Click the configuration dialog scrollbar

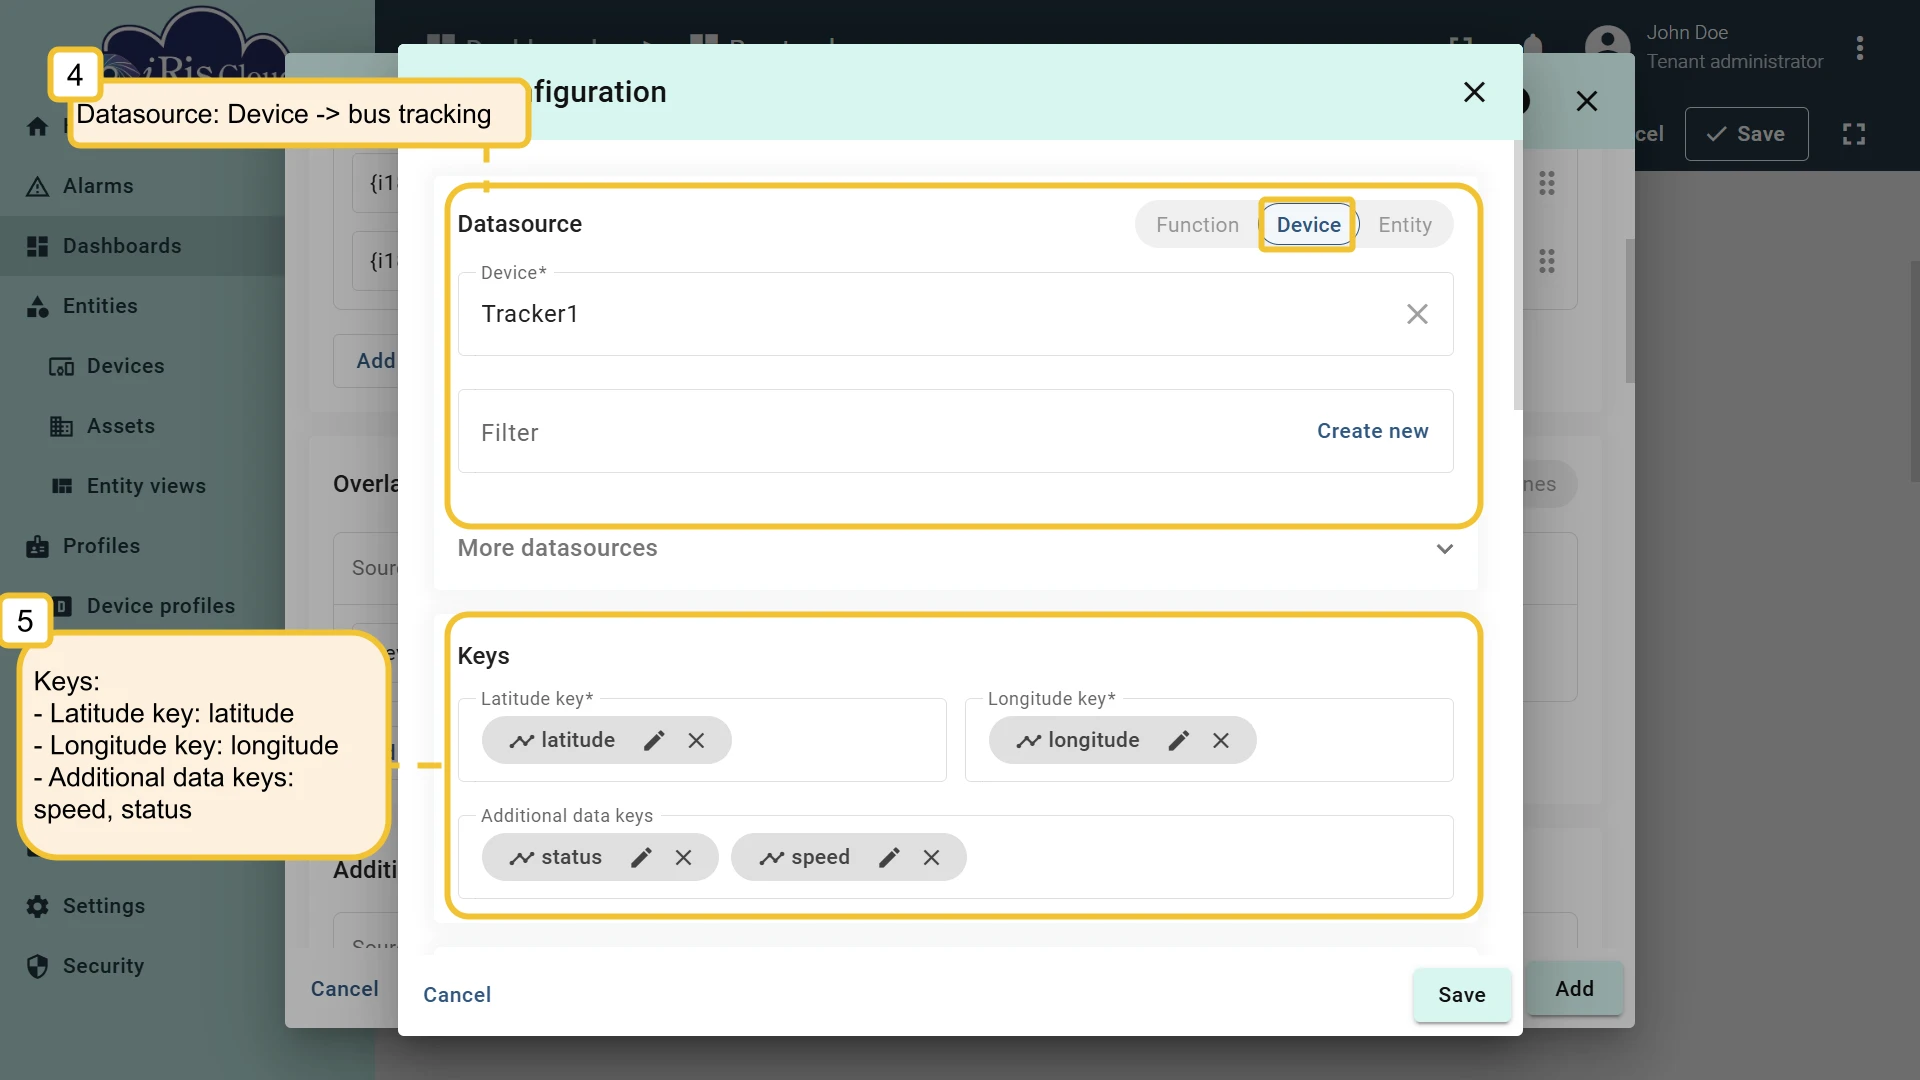[x=1518, y=275]
